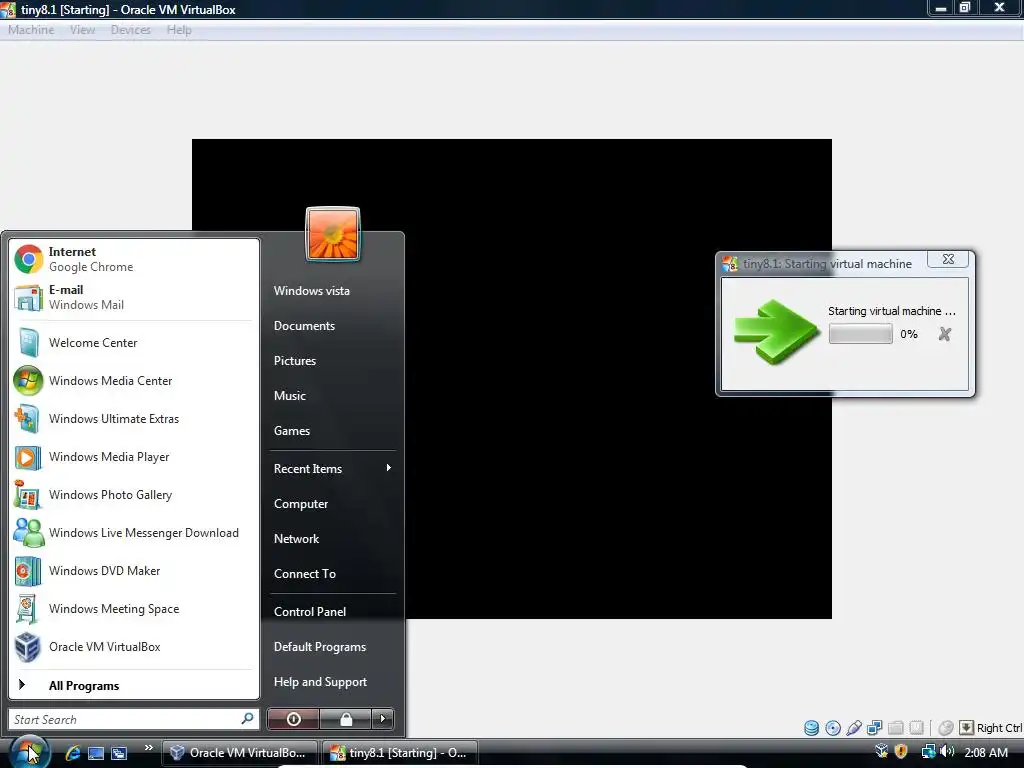1024x768 pixels.
Task: Open Documents folder
Action: [x=304, y=326]
